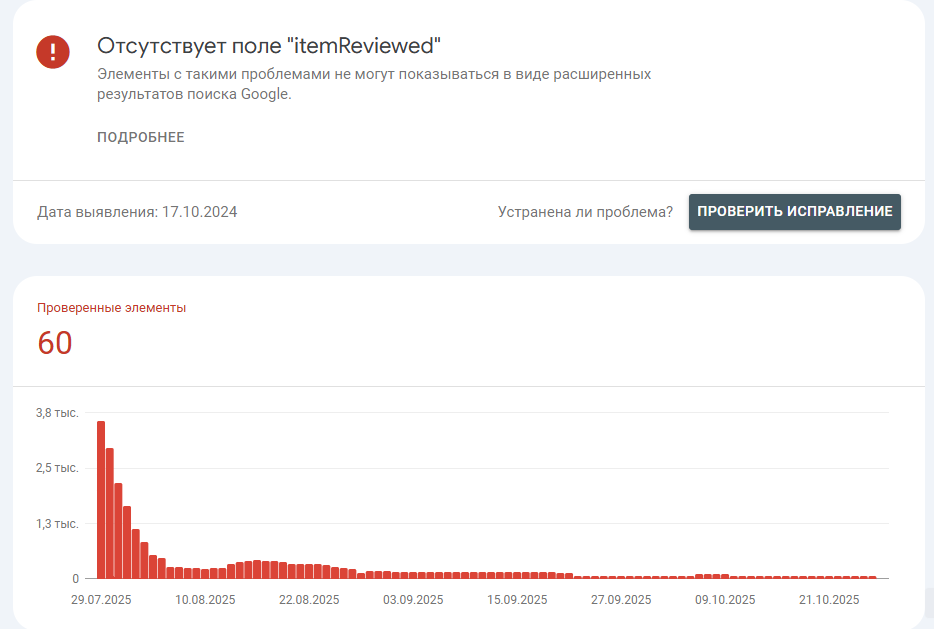Click the red count value 60
934x629 pixels.
pyautogui.click(x=55, y=343)
